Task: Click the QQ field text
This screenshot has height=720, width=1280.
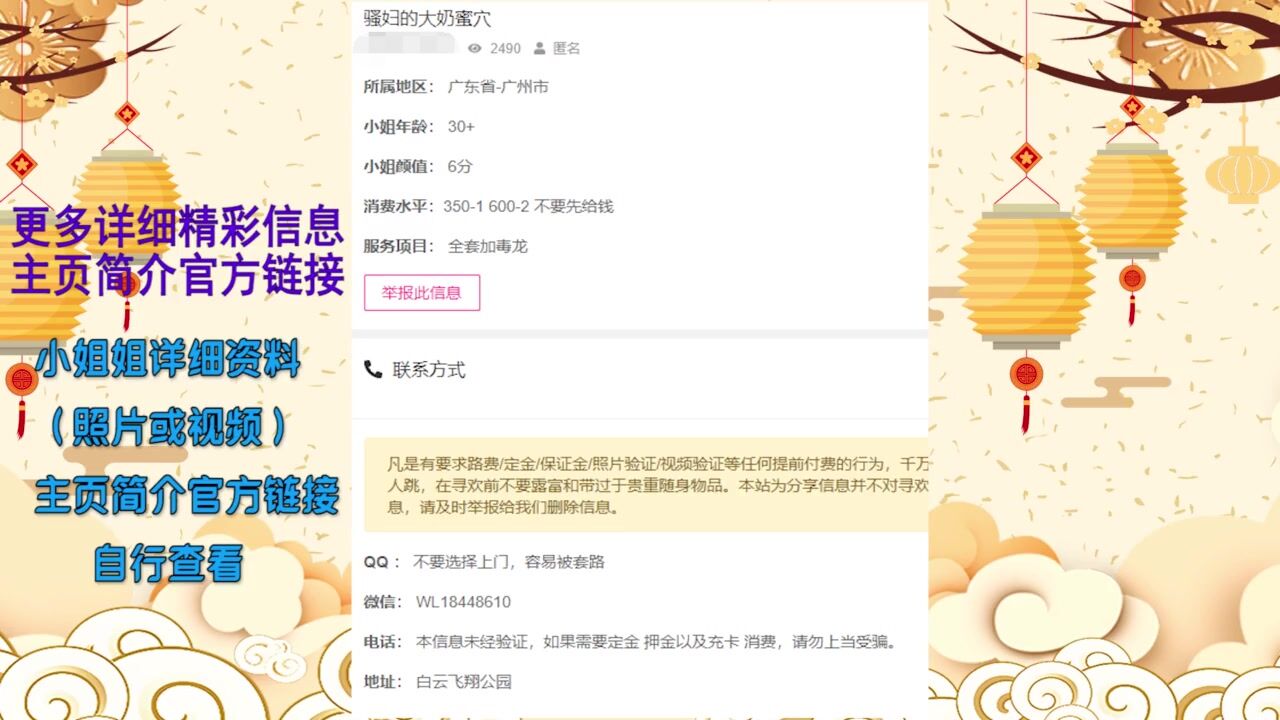Action: coord(508,562)
